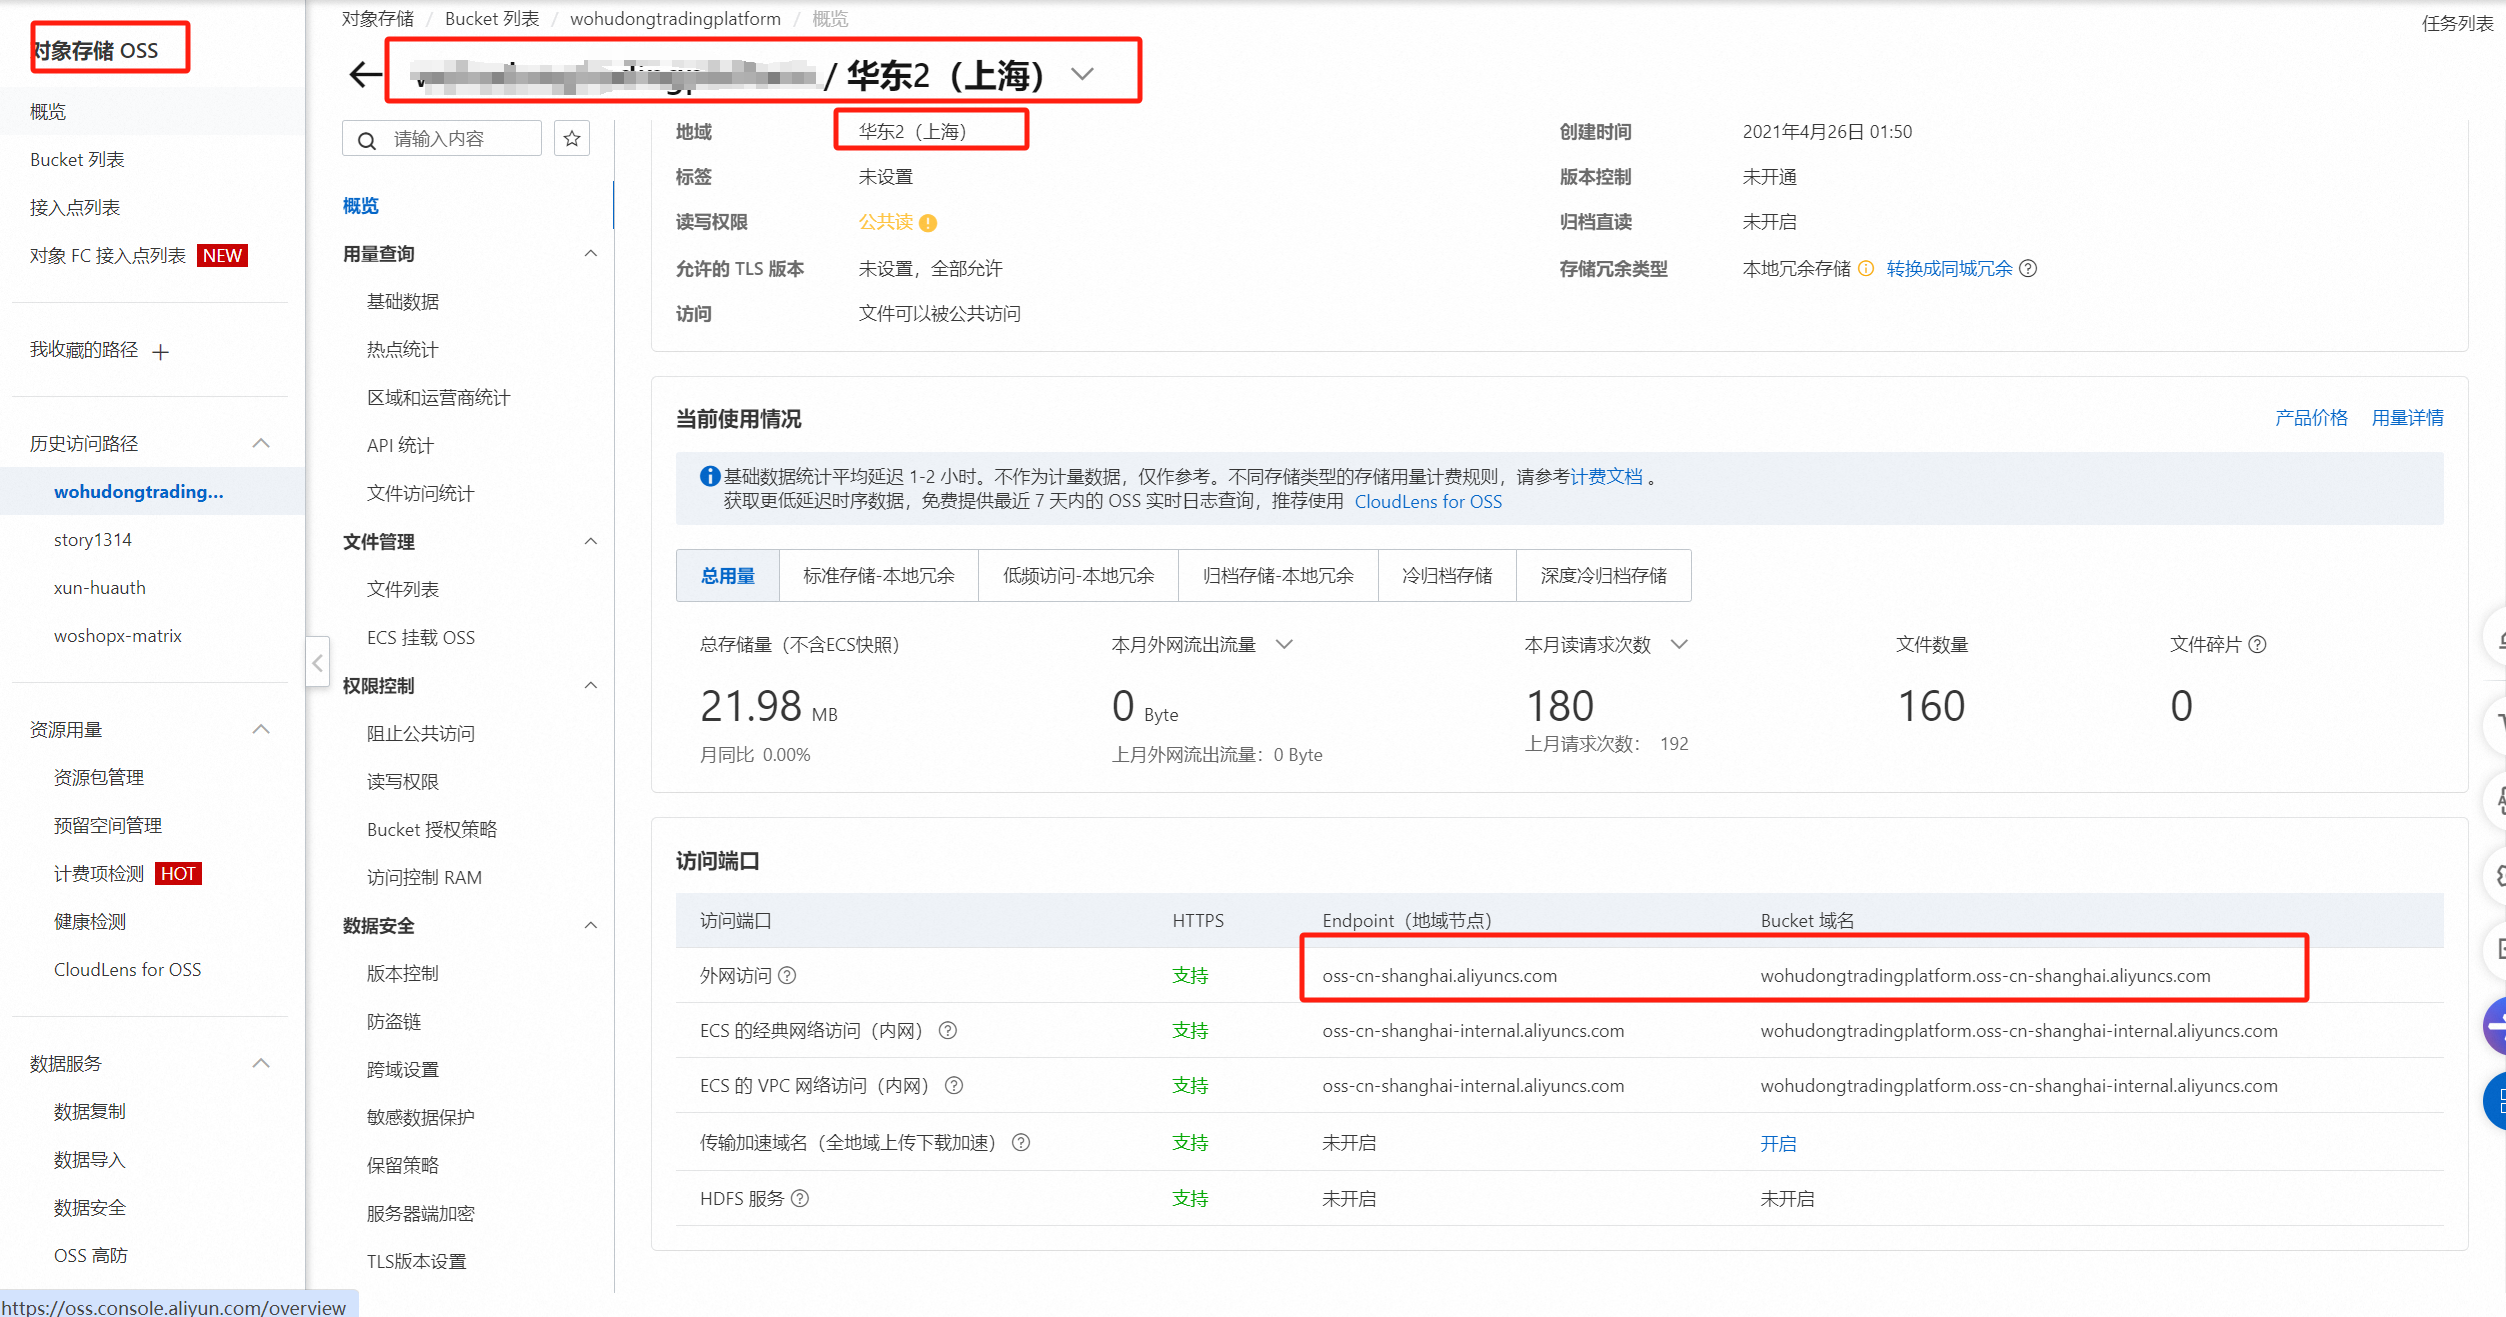Click help icon beside 传输加速域名
The width and height of the screenshot is (2506, 1317).
point(1021,1142)
